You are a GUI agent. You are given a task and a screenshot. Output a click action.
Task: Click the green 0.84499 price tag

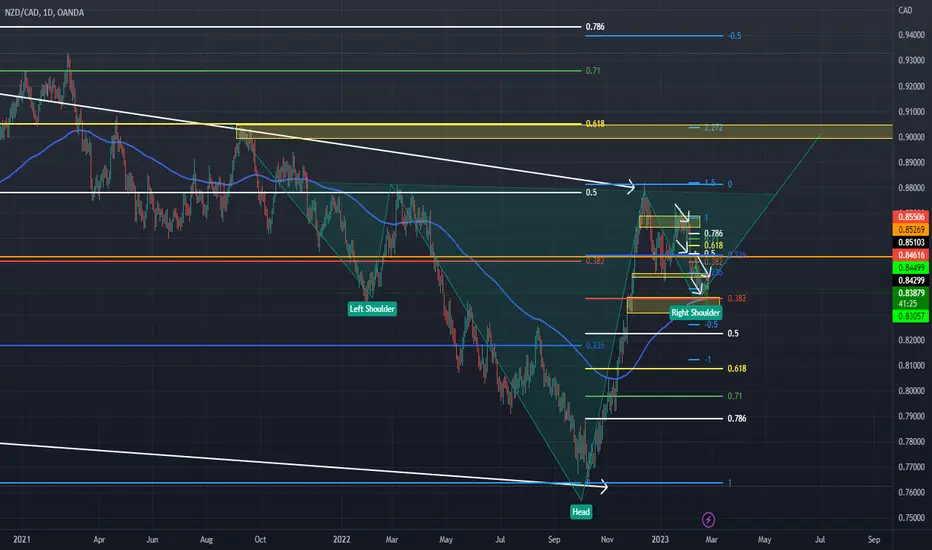(x=911, y=268)
